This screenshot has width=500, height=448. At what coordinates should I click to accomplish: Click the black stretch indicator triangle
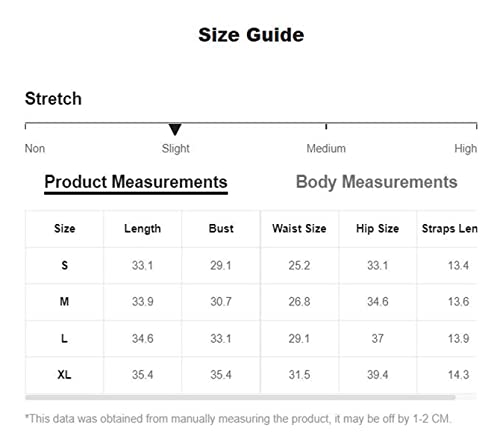pyautogui.click(x=175, y=129)
